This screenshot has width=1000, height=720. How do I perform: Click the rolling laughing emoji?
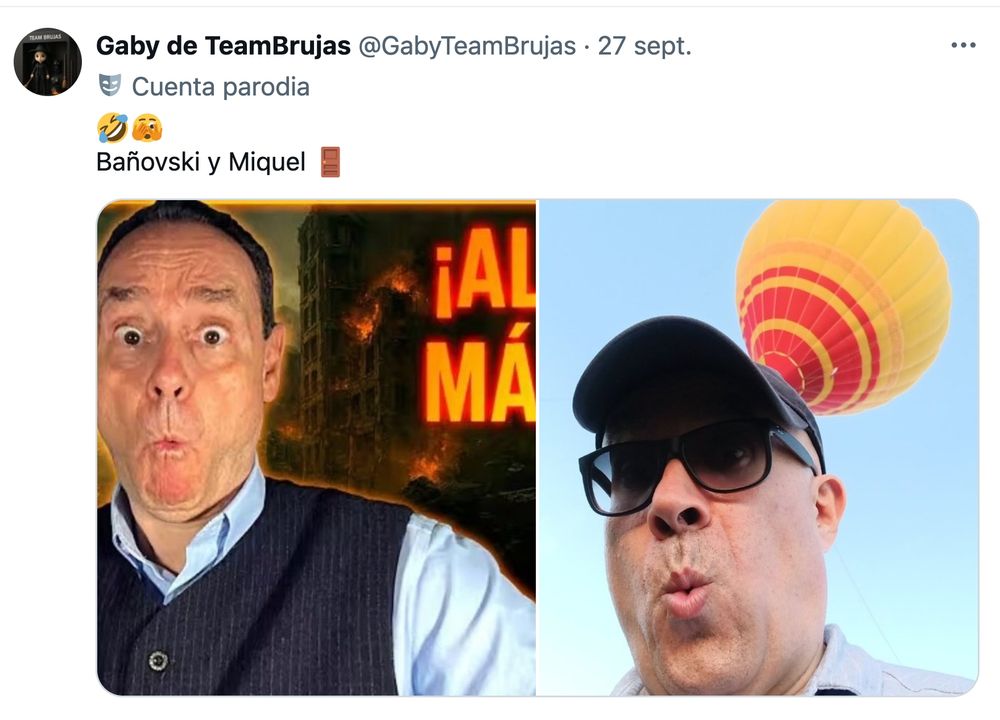pyautogui.click(x=112, y=128)
